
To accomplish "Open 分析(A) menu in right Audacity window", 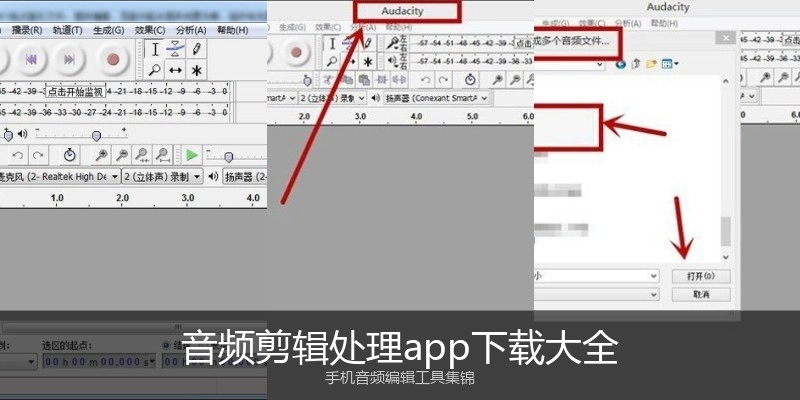I will (x=628, y=23).
